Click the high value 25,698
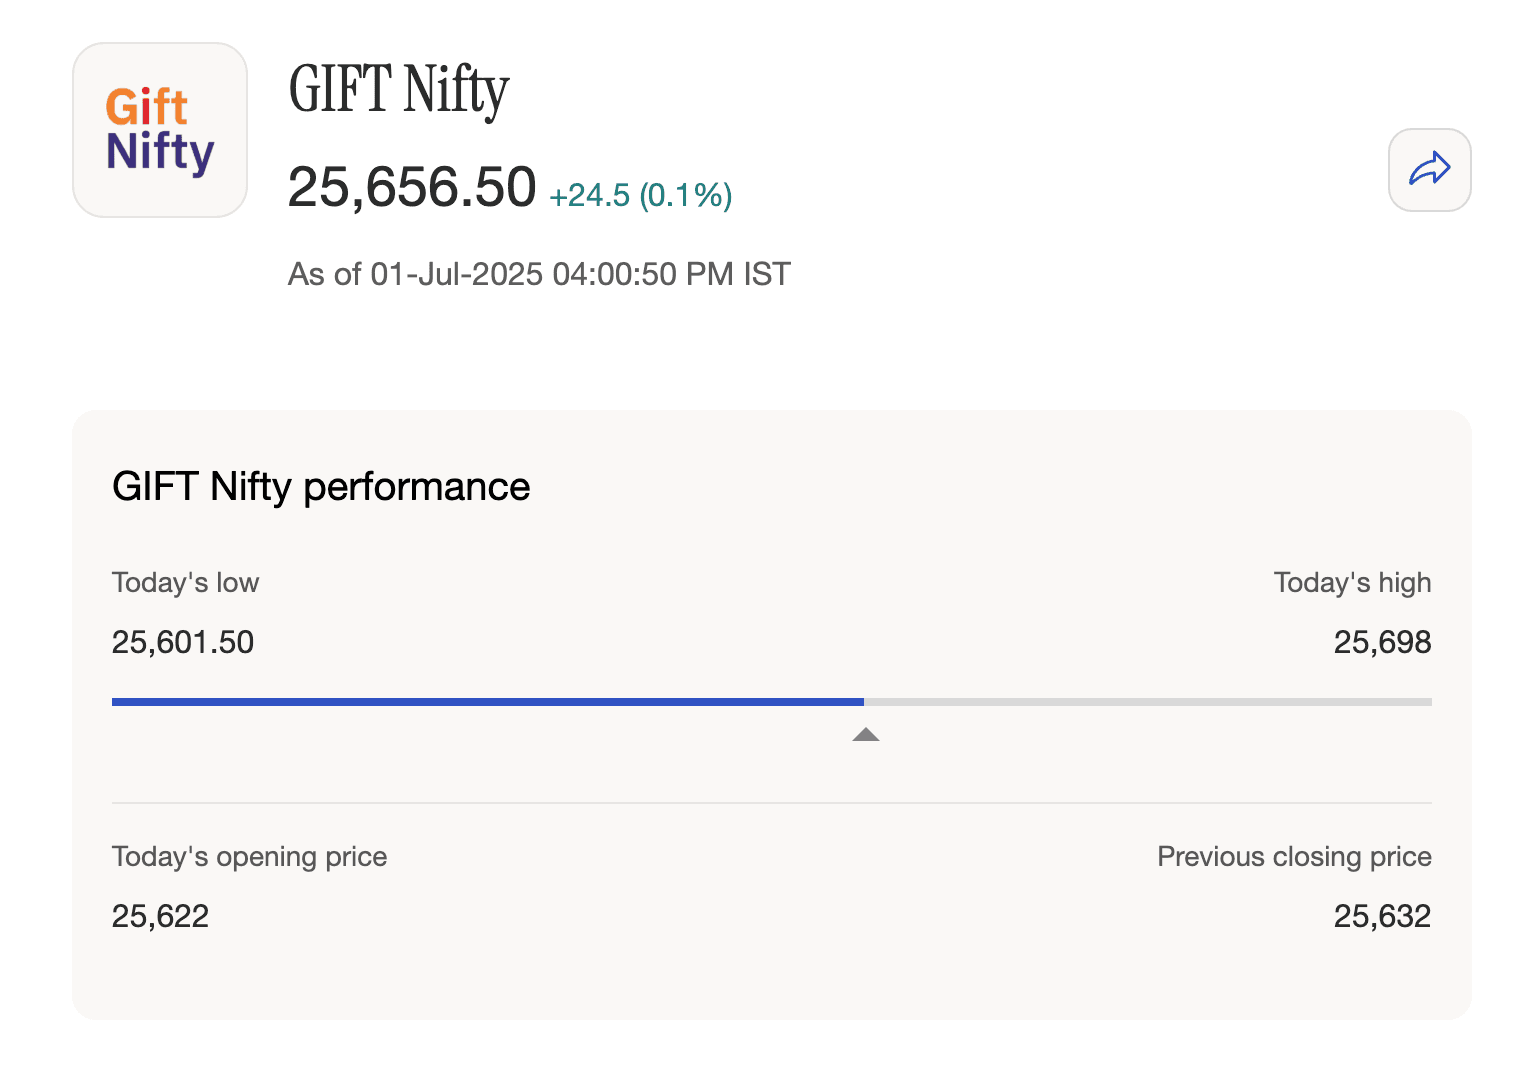1534x1092 pixels. coord(1382,642)
